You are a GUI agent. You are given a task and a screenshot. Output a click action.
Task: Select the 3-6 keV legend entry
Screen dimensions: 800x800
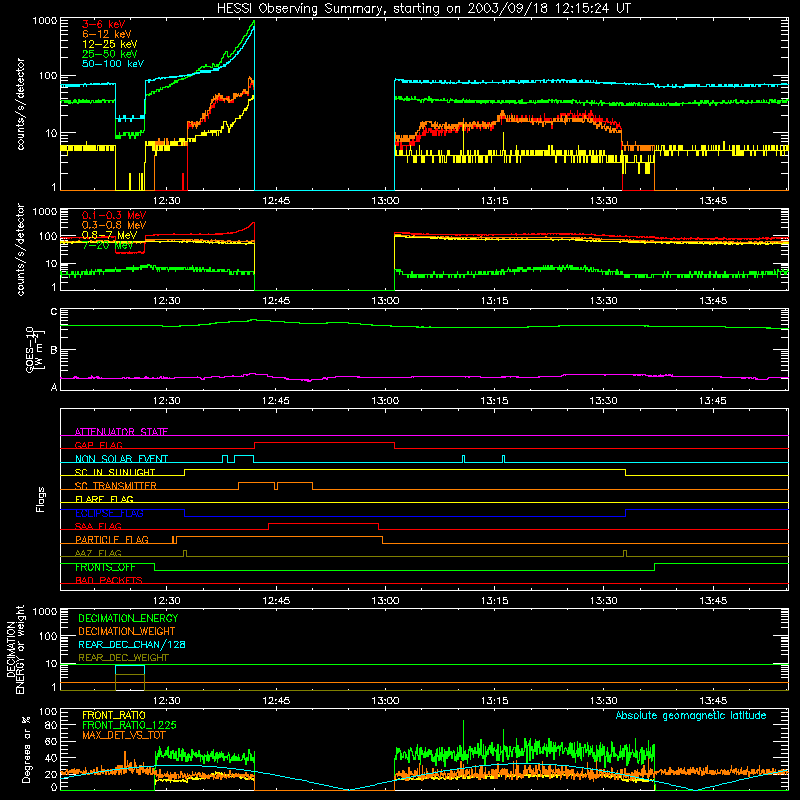pyautogui.click(x=104, y=24)
